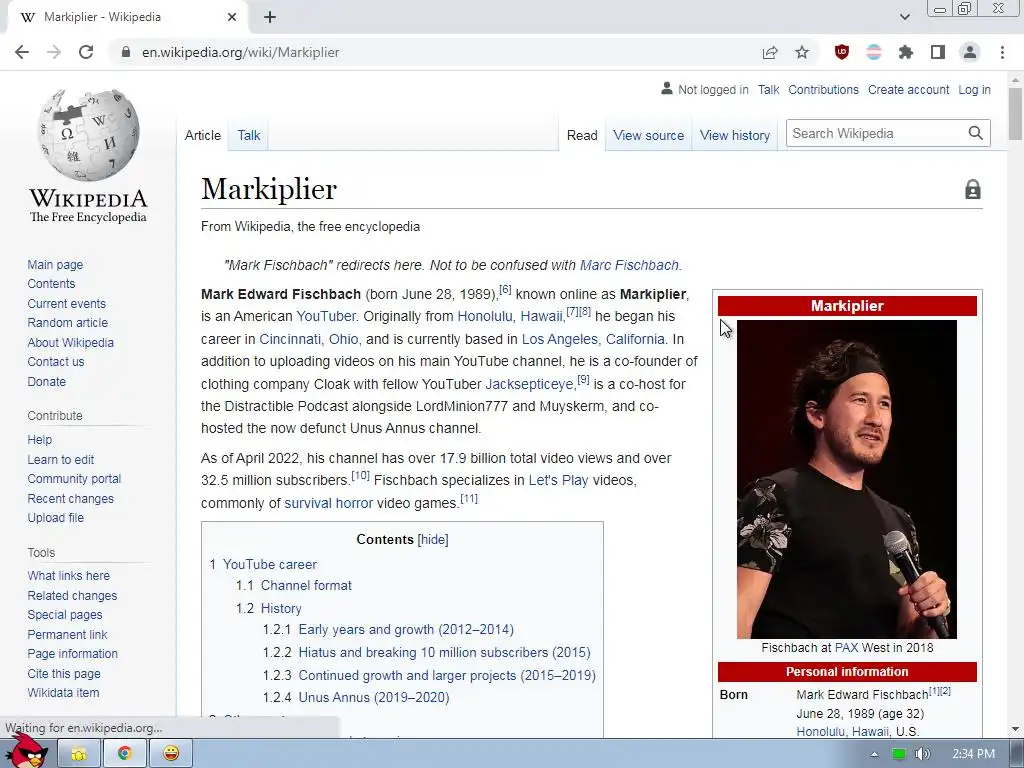Click the page protection padlock icon
This screenshot has width=1024, height=768.
point(972,189)
